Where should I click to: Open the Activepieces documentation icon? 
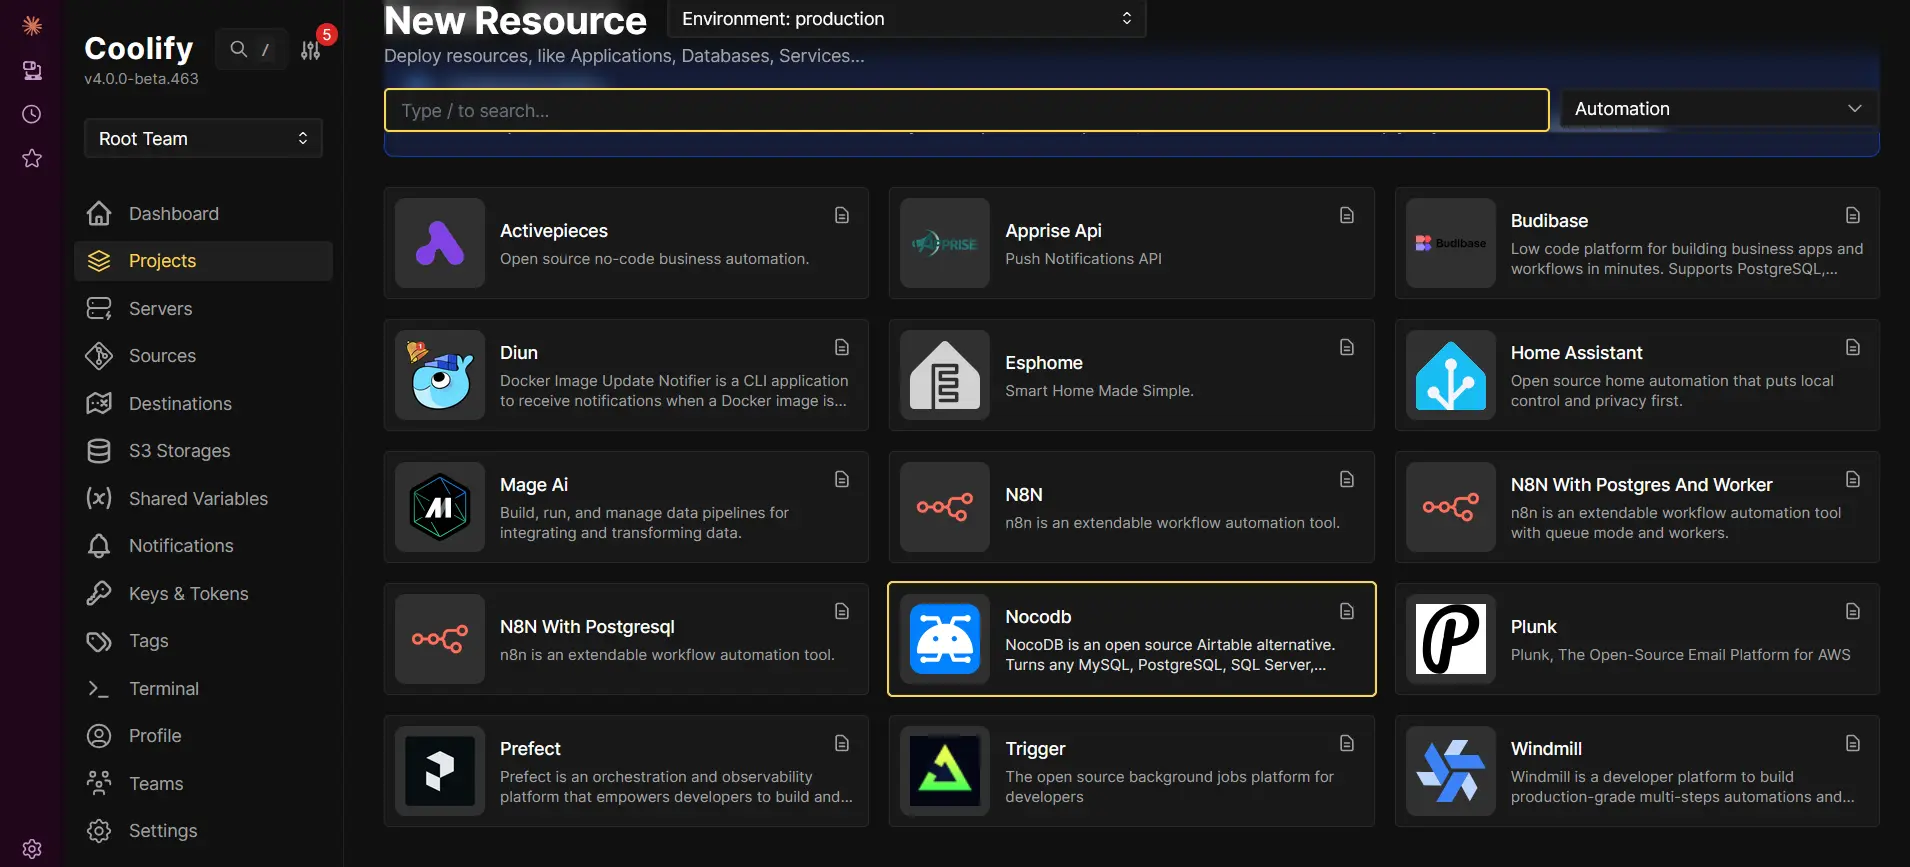[842, 215]
